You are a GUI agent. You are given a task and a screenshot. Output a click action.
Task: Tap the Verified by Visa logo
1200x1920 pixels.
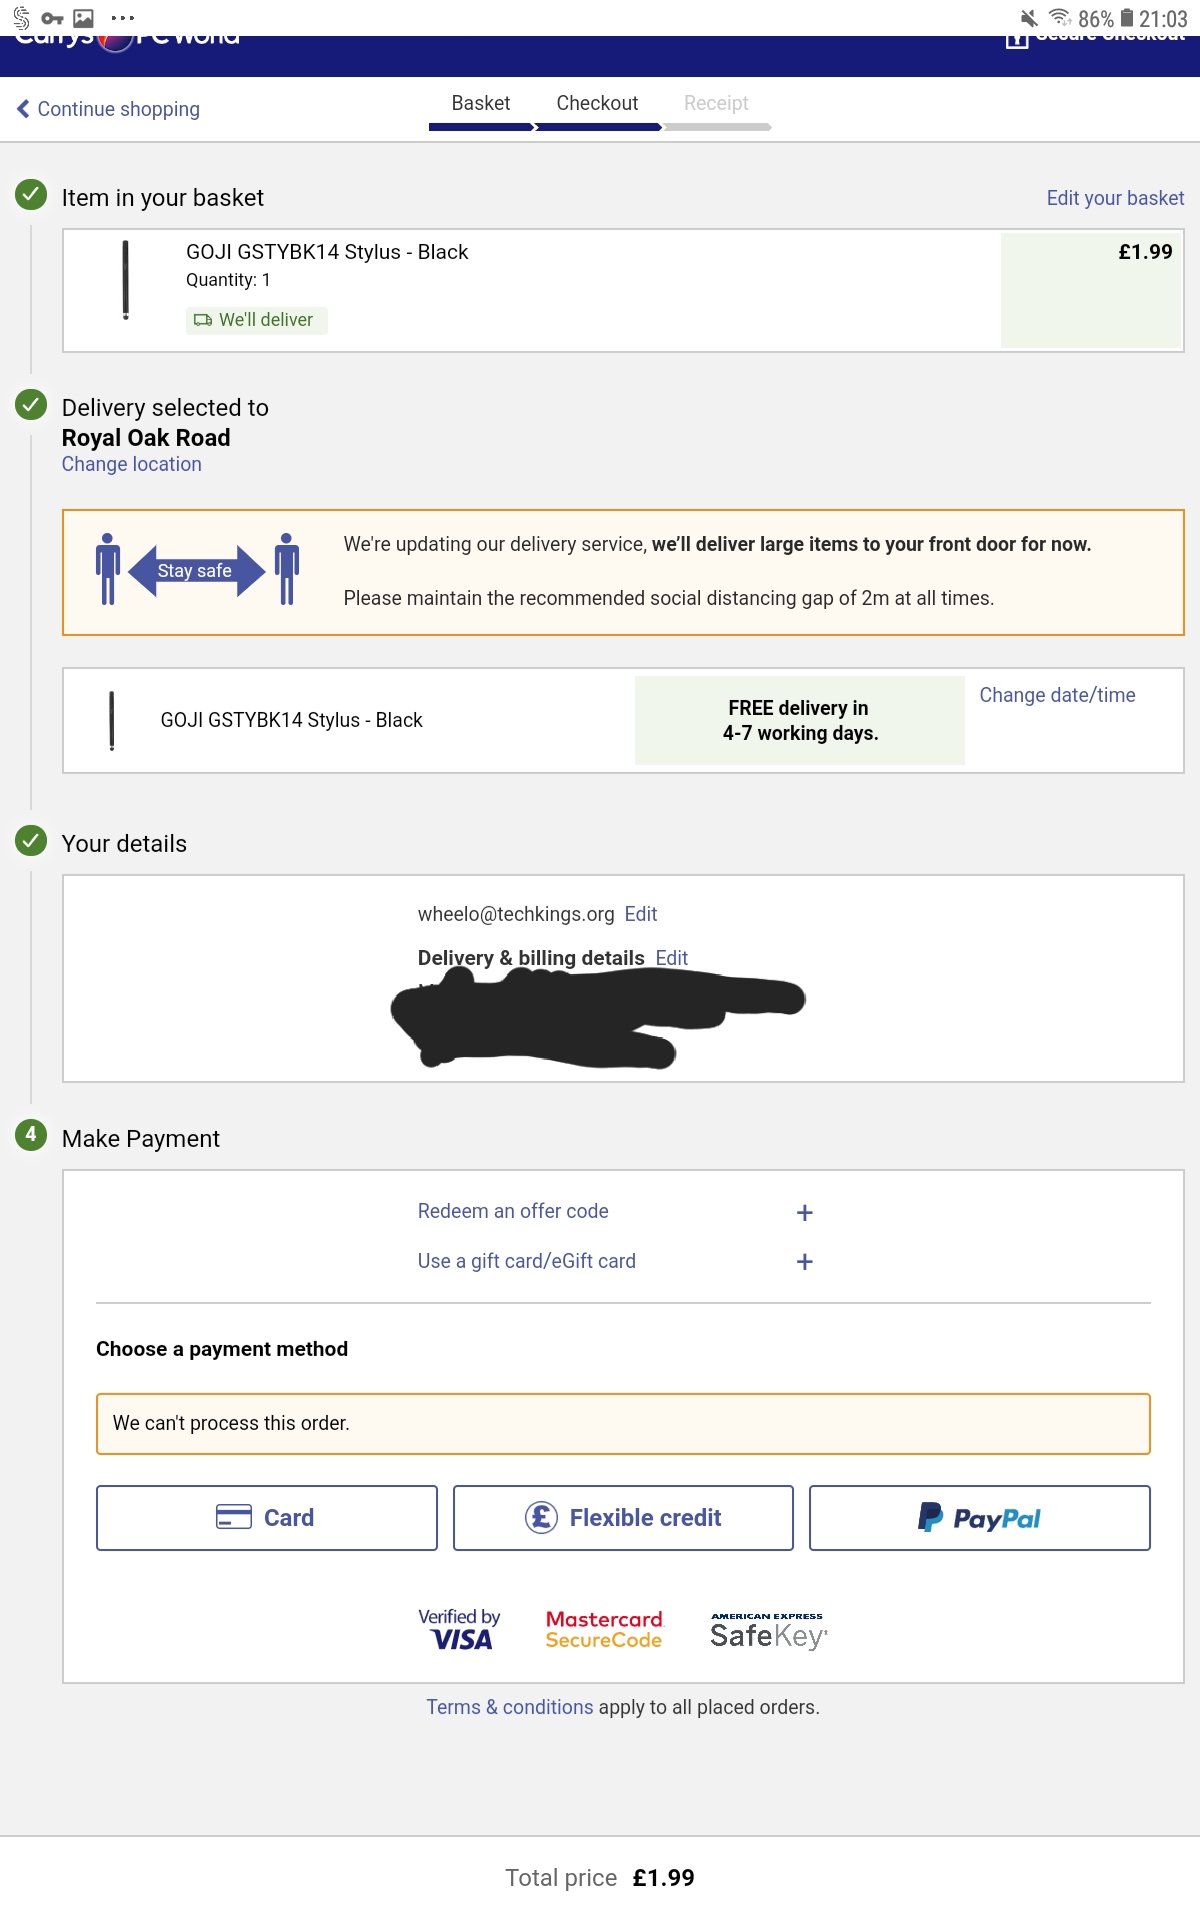pyautogui.click(x=459, y=1629)
